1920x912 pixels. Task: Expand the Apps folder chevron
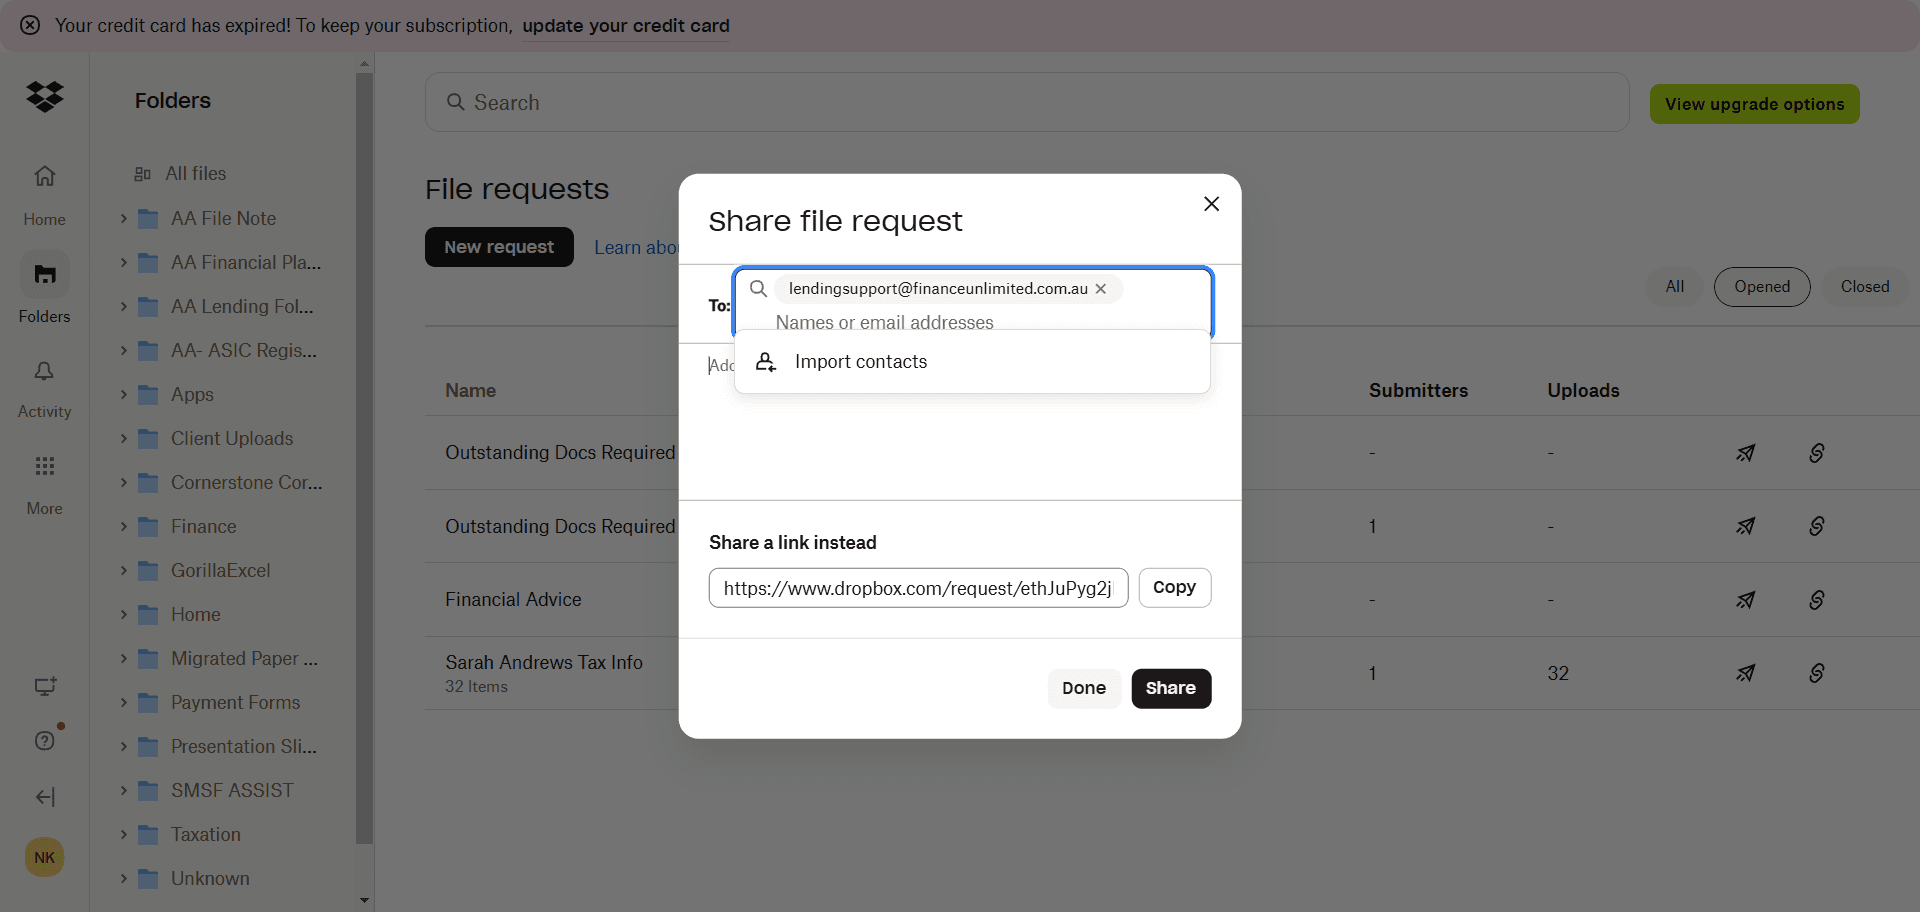(124, 394)
